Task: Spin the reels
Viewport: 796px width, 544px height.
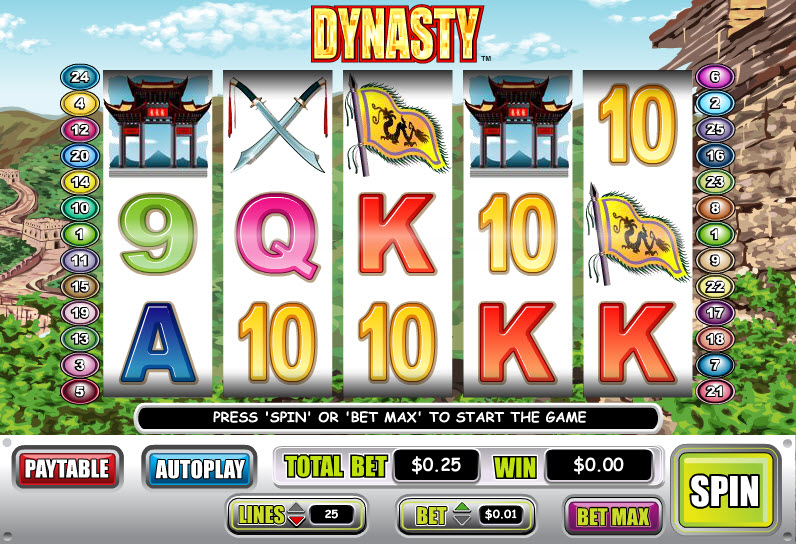Action: pyautogui.click(x=724, y=490)
